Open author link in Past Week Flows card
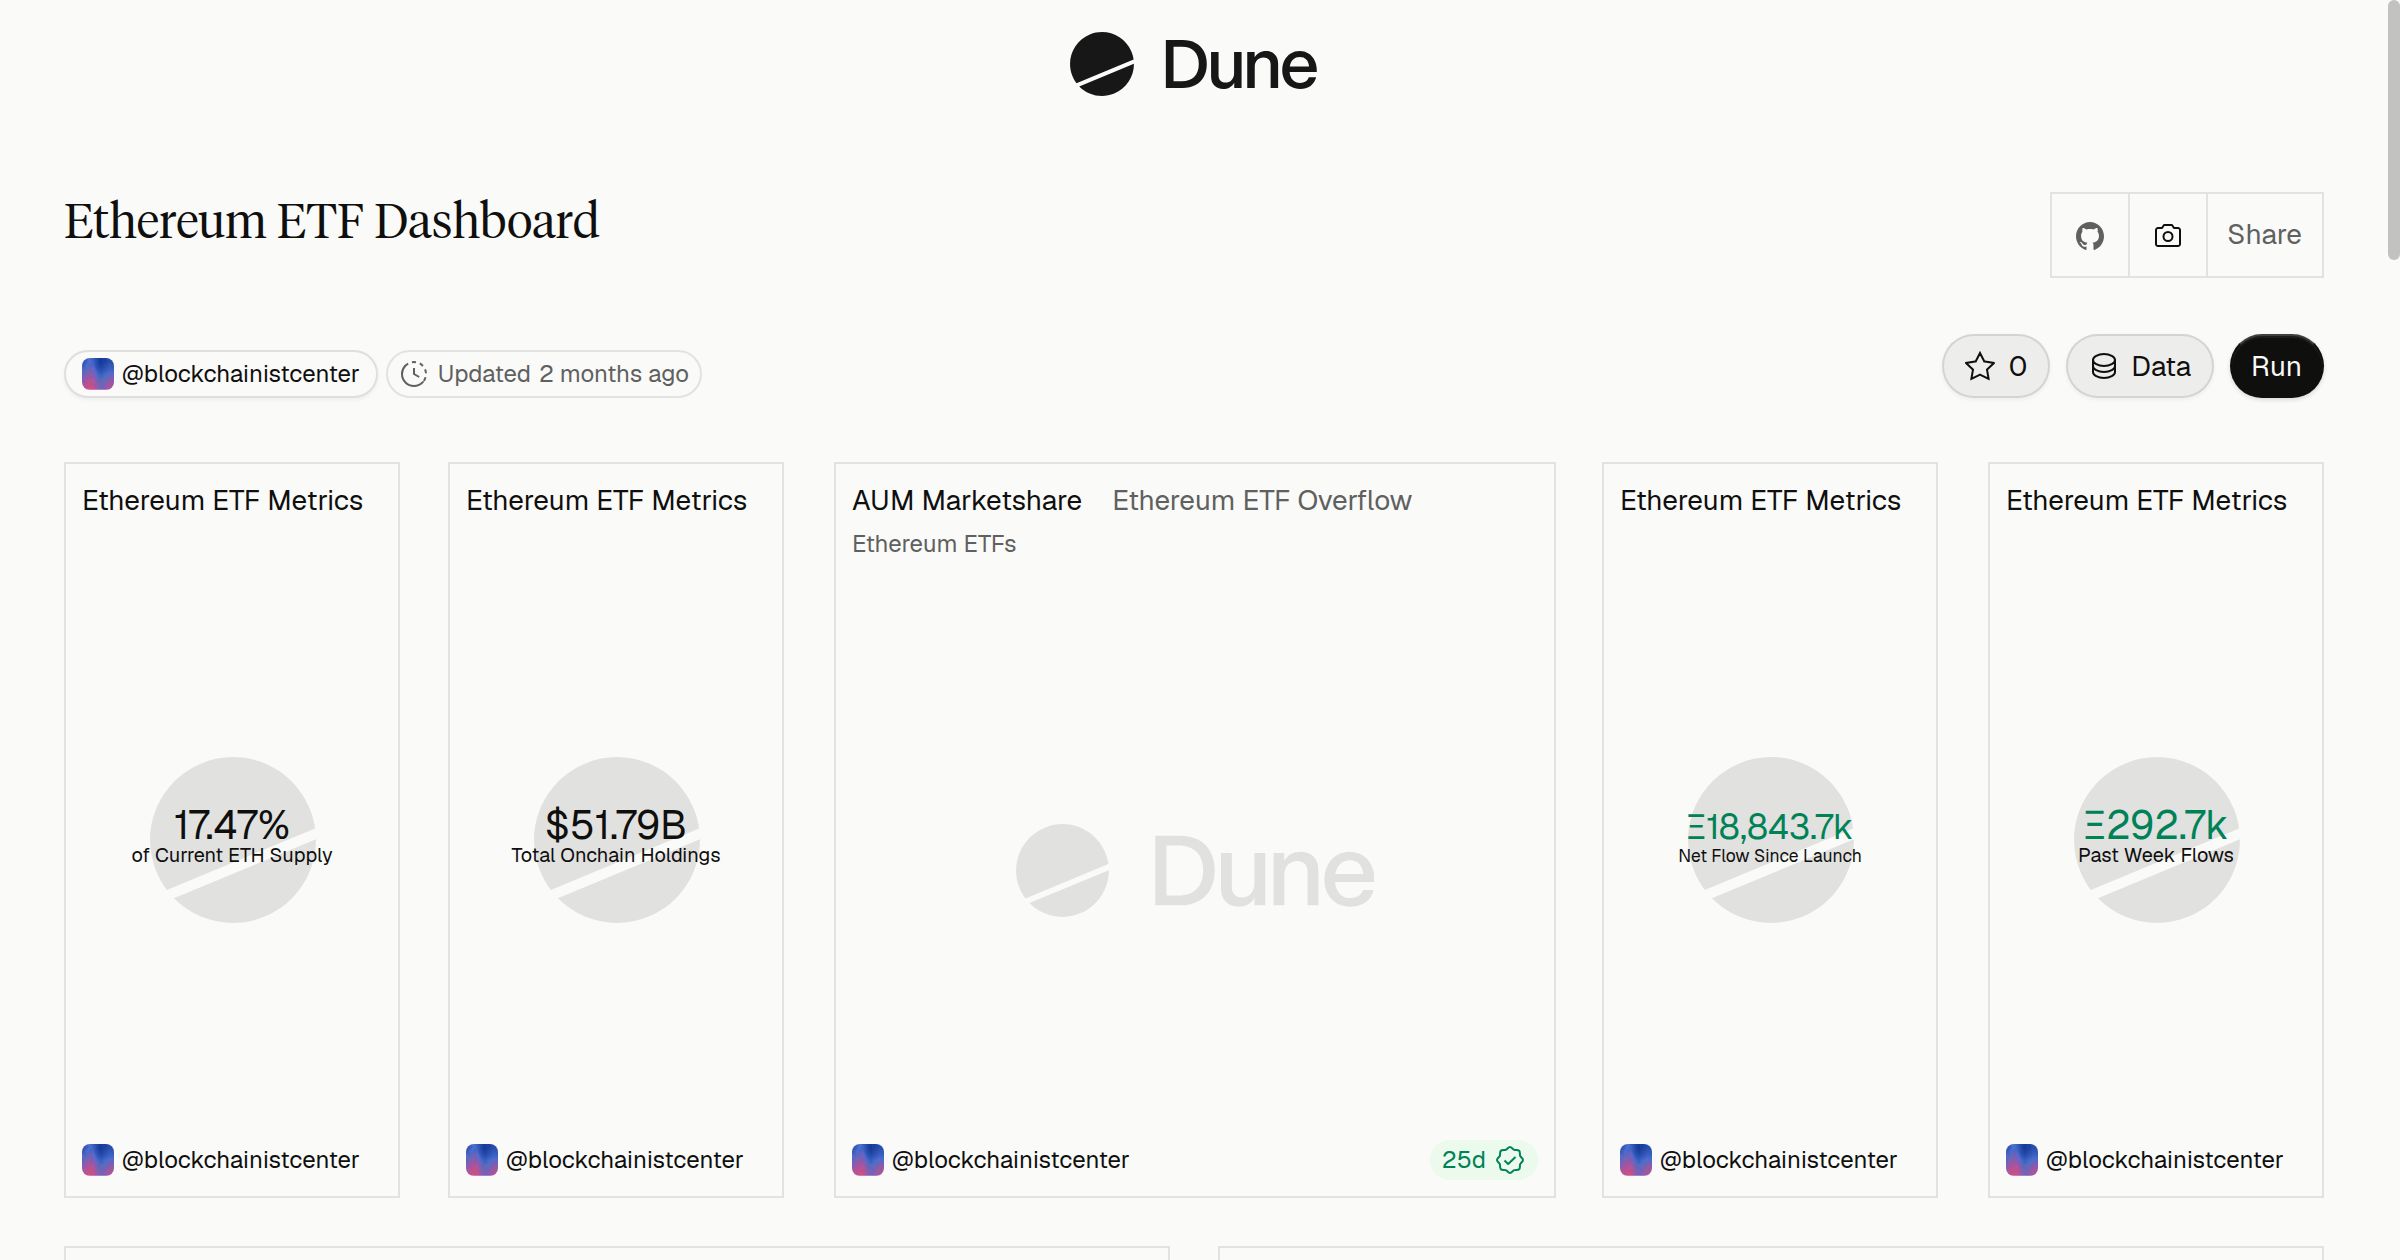The image size is (2400, 1260). (2144, 1160)
